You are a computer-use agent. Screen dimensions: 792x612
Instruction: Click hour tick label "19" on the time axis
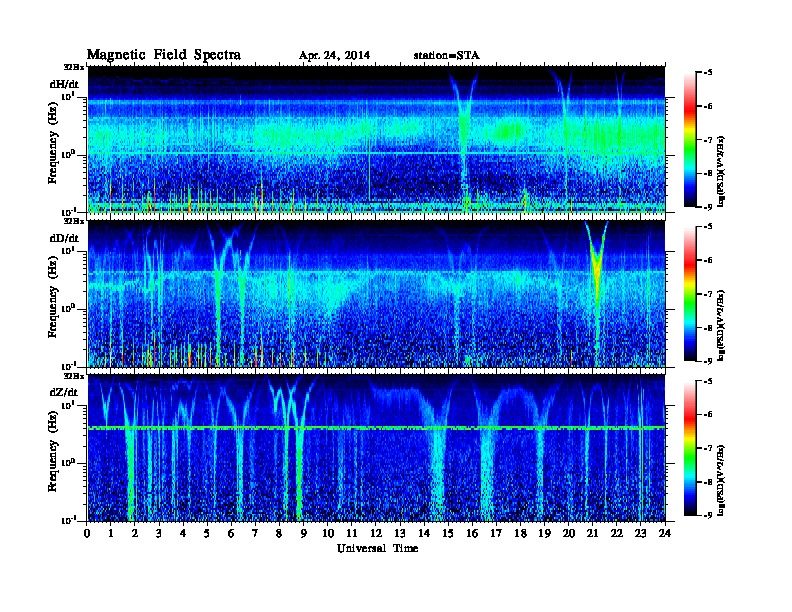[x=544, y=534]
